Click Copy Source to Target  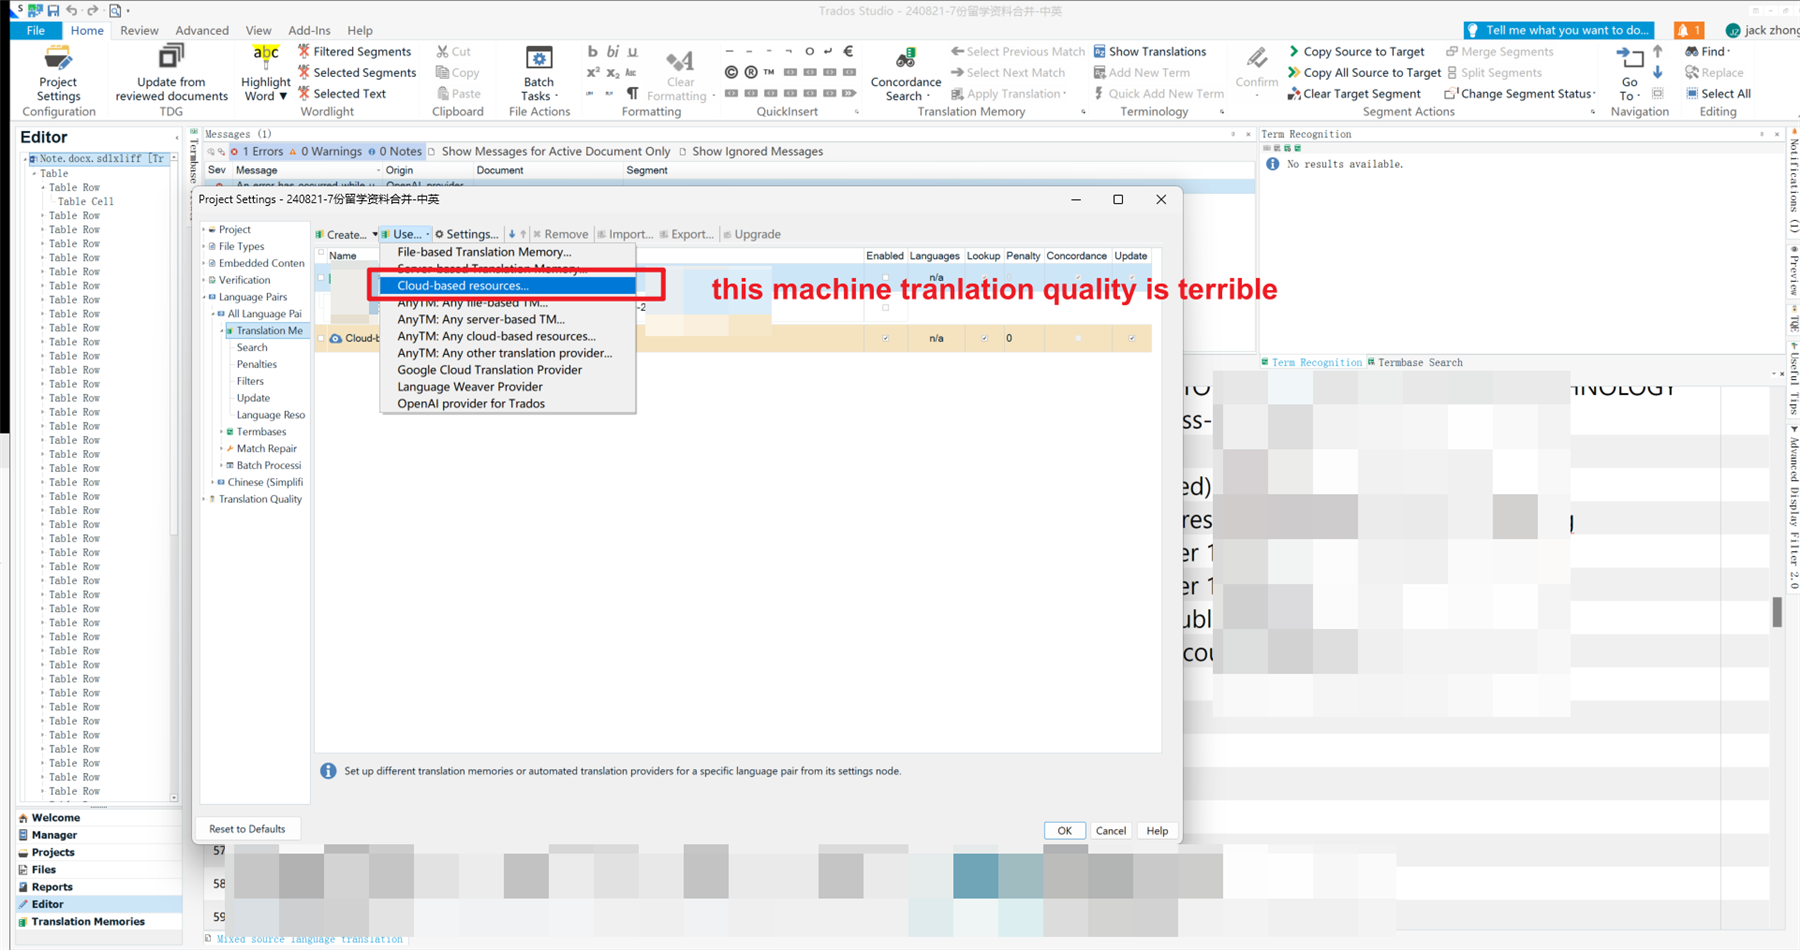[x=1356, y=52]
